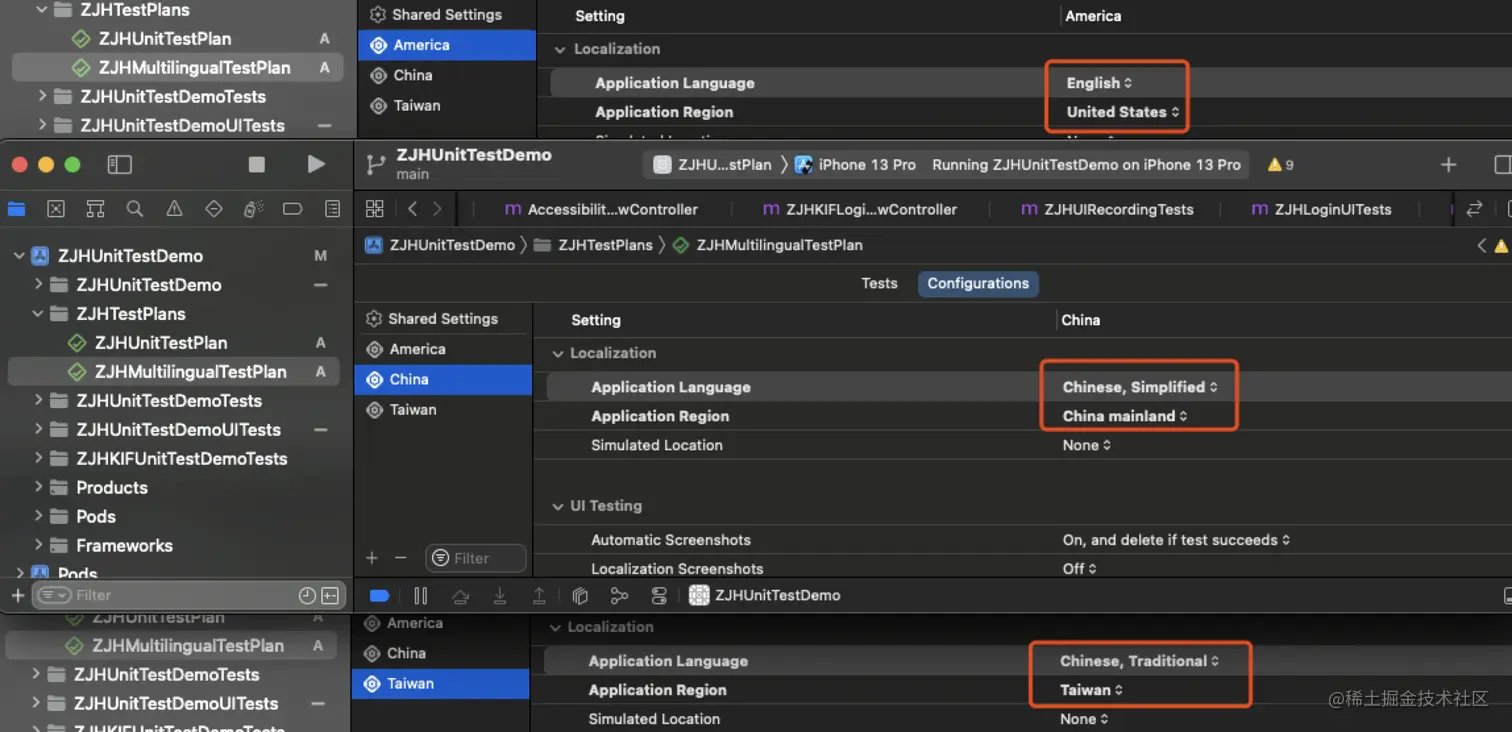1512x732 pixels.
Task: Open the Breakpoint navigator
Action: pyautogui.click(x=292, y=209)
